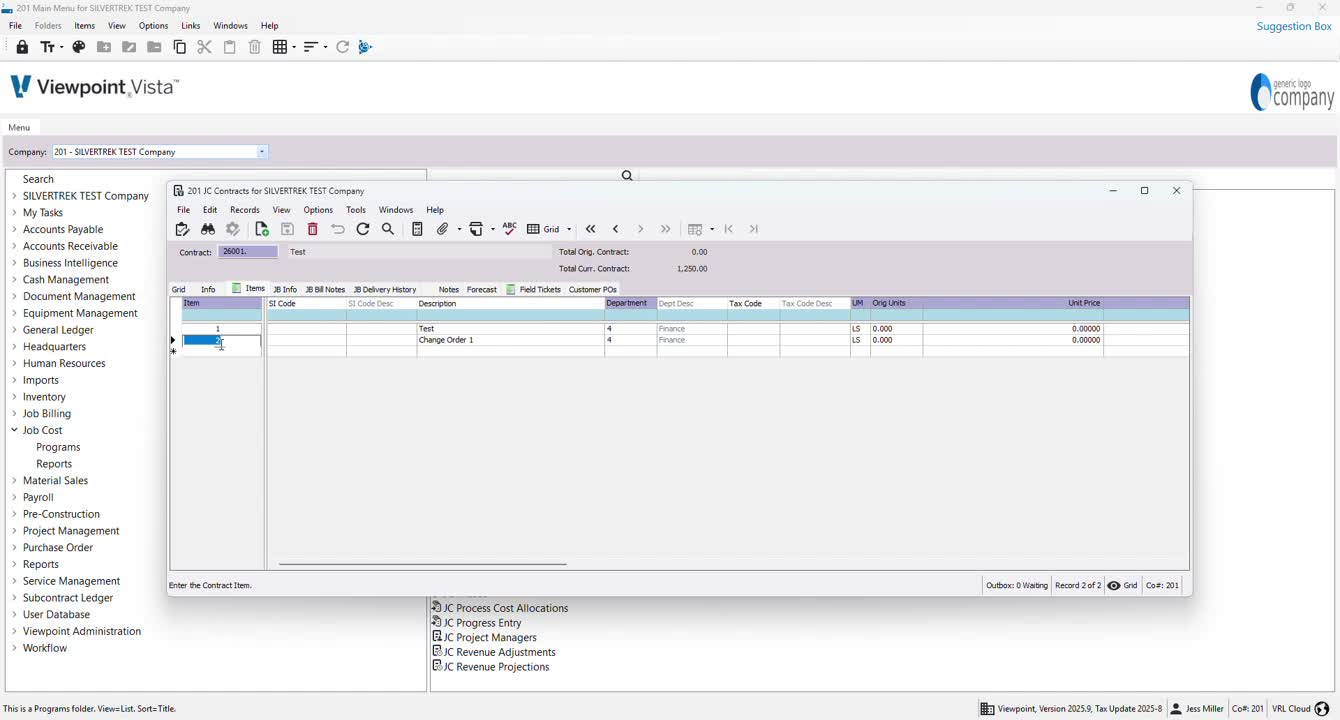Click the blue globe icon in main toolbar
The width and height of the screenshot is (1340, 720).
[x=365, y=47]
